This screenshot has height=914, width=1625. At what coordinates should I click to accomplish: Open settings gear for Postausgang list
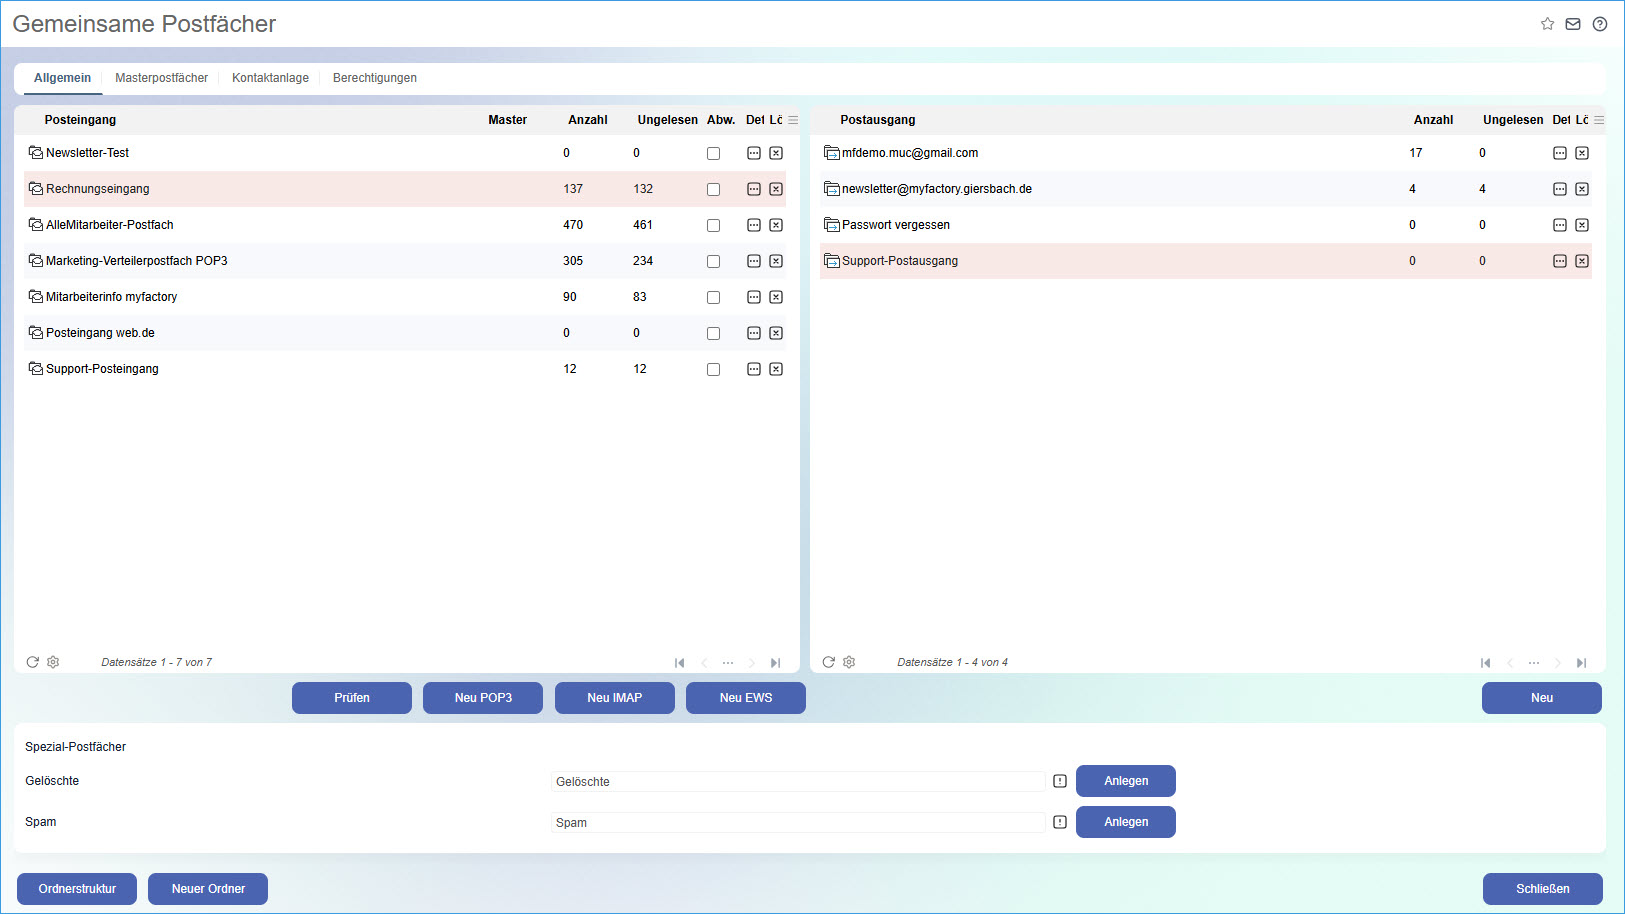point(849,662)
